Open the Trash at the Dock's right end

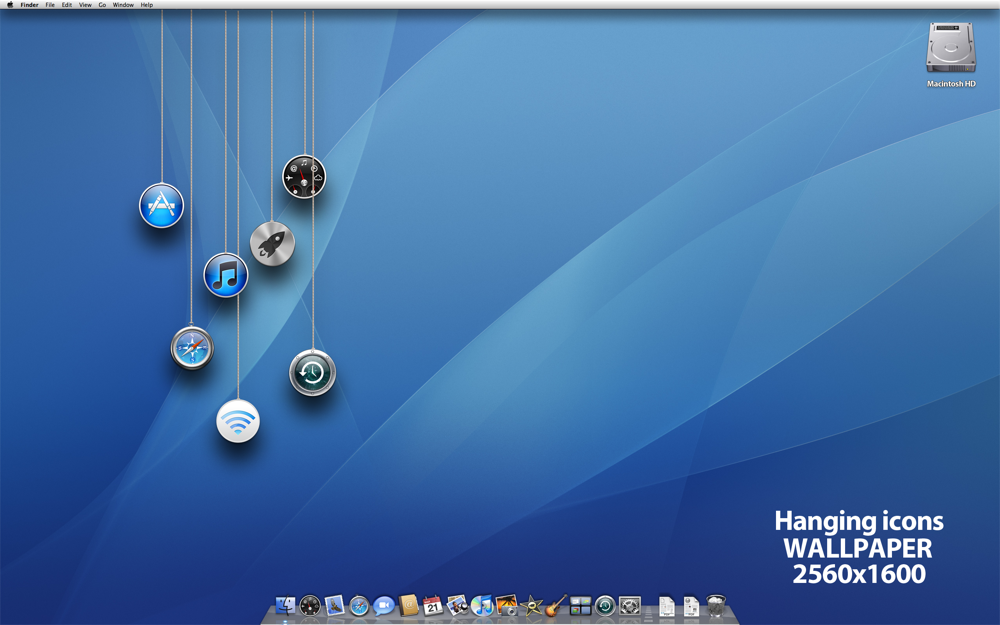(x=716, y=606)
